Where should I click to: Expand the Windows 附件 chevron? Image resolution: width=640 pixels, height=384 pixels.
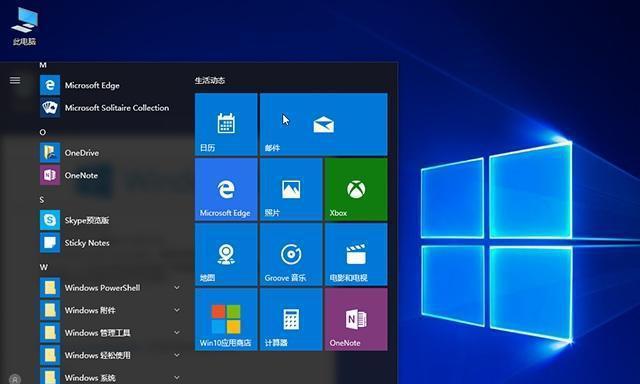(x=177, y=310)
